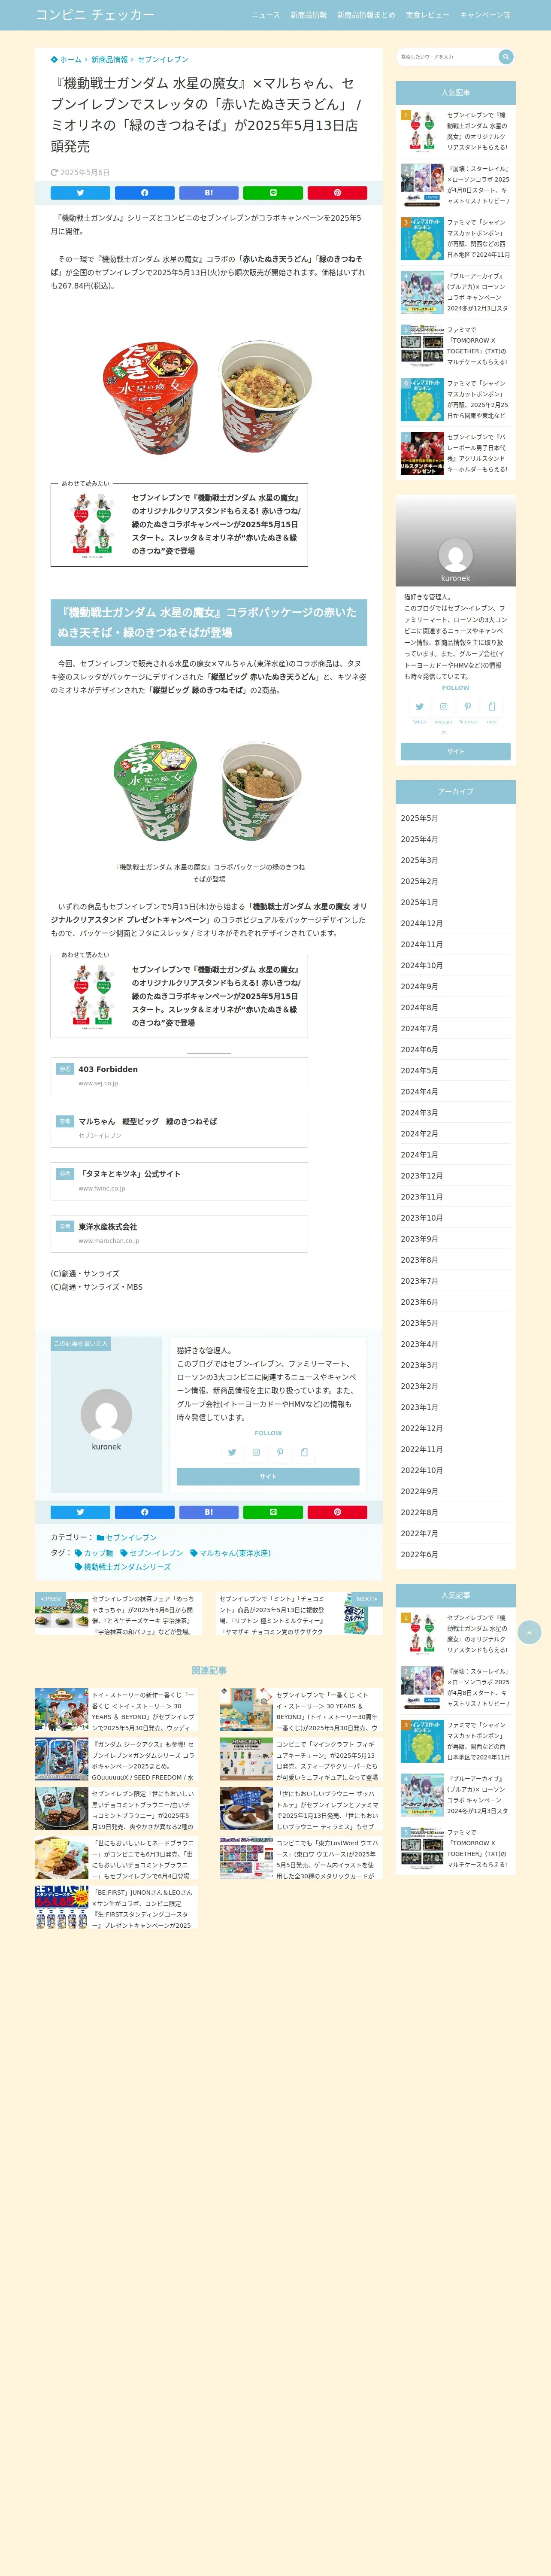Image resolution: width=551 pixels, height=2576 pixels.
Task: Open キャンペーン等 in the header navigation
Action: click(x=485, y=15)
